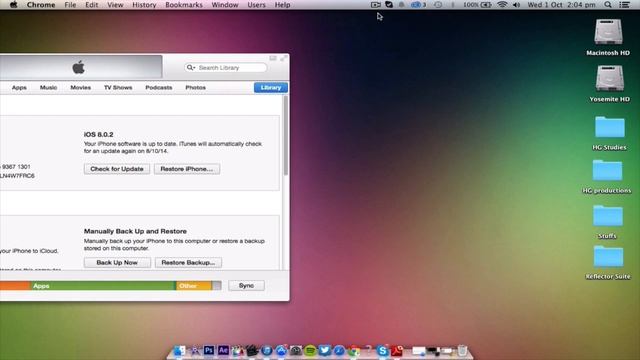Click the Other storage segment
Viewport: 640px width, 360px height.
pos(194,286)
